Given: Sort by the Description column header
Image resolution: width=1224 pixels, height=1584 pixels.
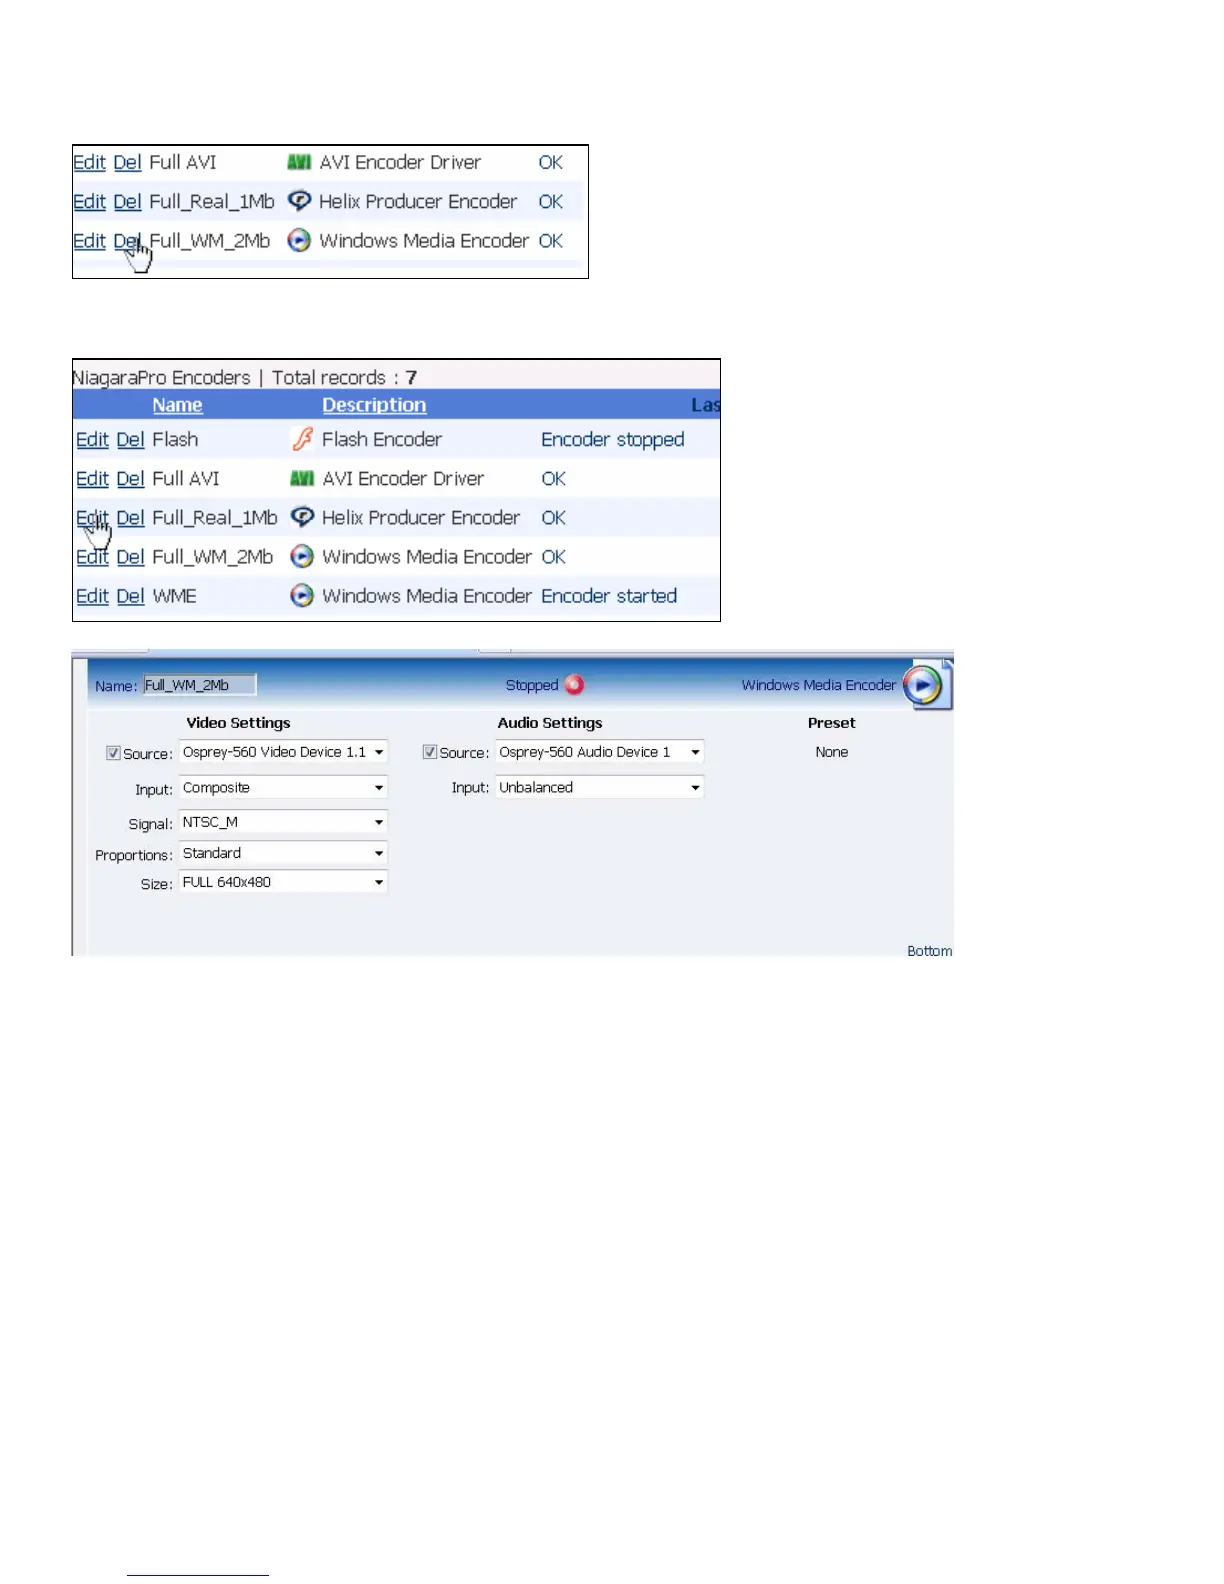Looking at the screenshot, I should click(x=374, y=405).
